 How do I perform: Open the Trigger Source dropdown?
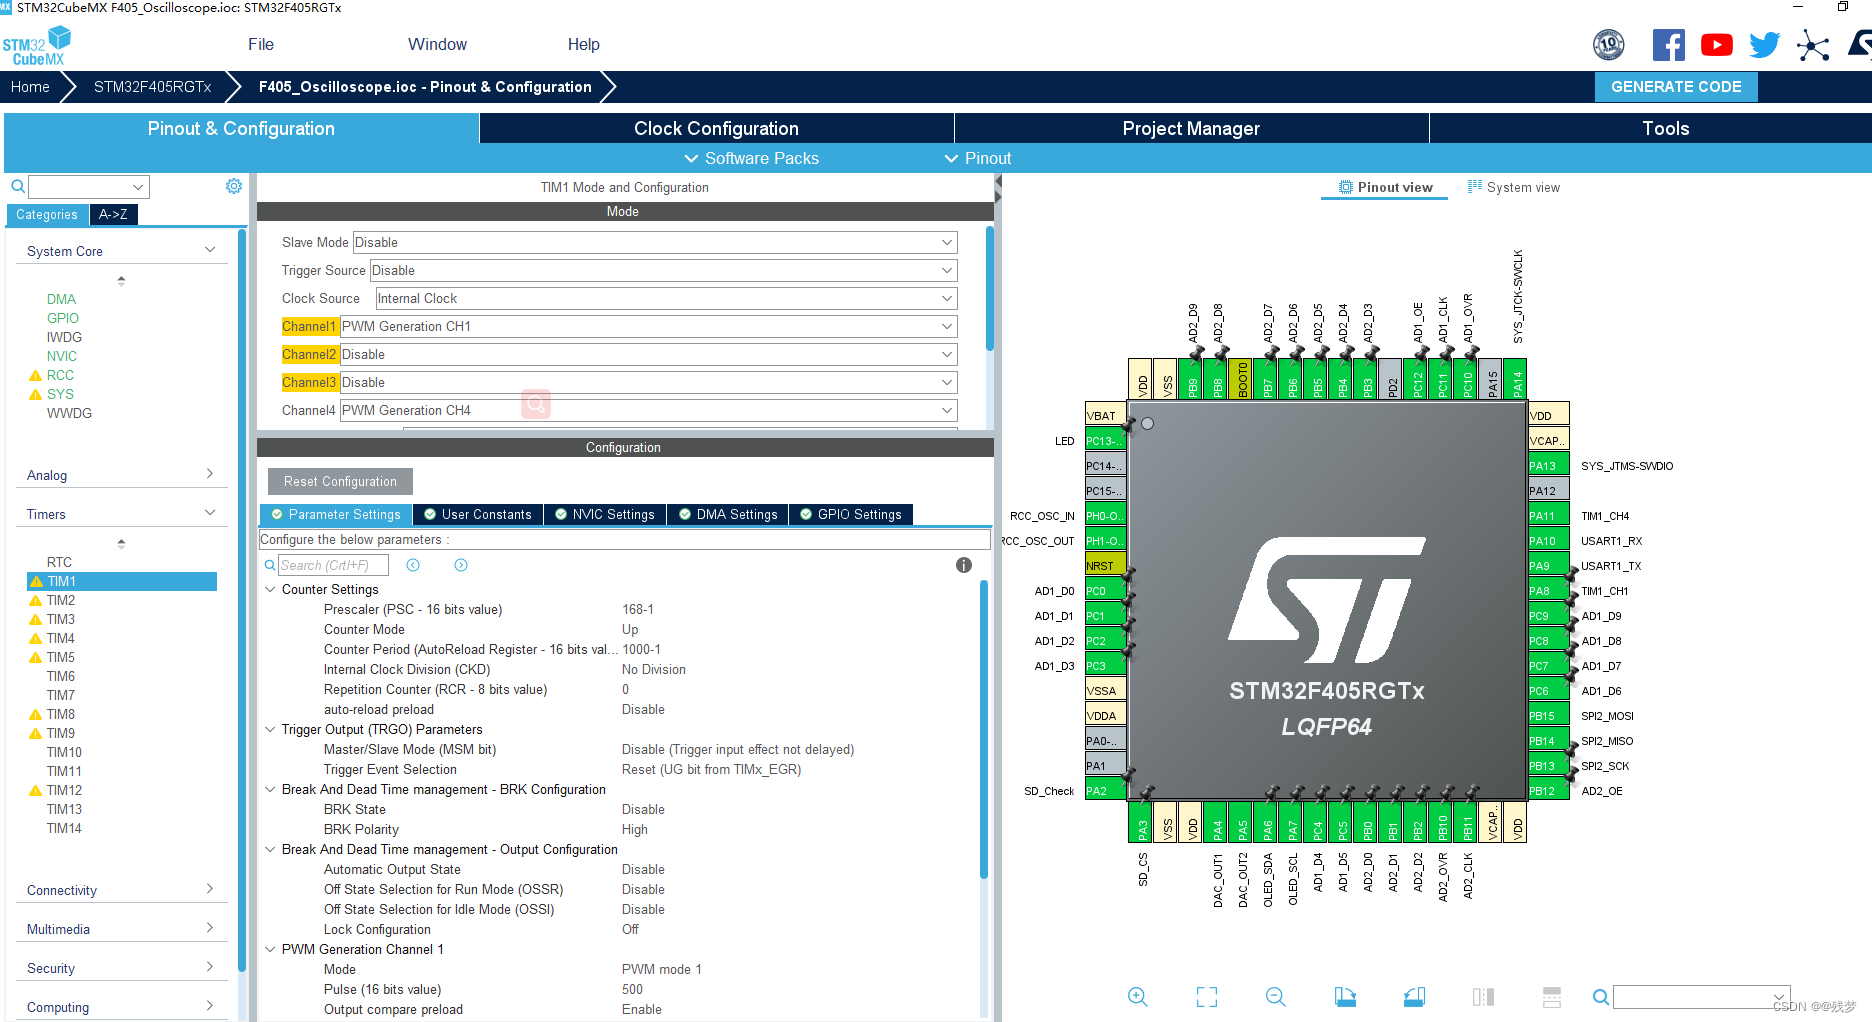[664, 271]
